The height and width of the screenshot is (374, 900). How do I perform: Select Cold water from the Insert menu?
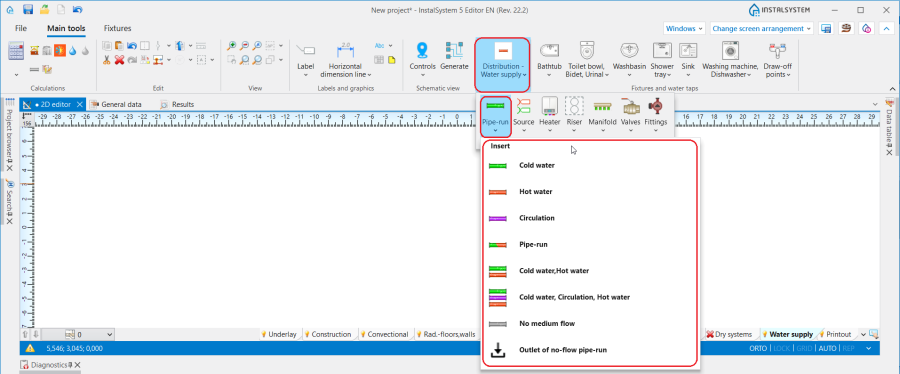pos(590,165)
